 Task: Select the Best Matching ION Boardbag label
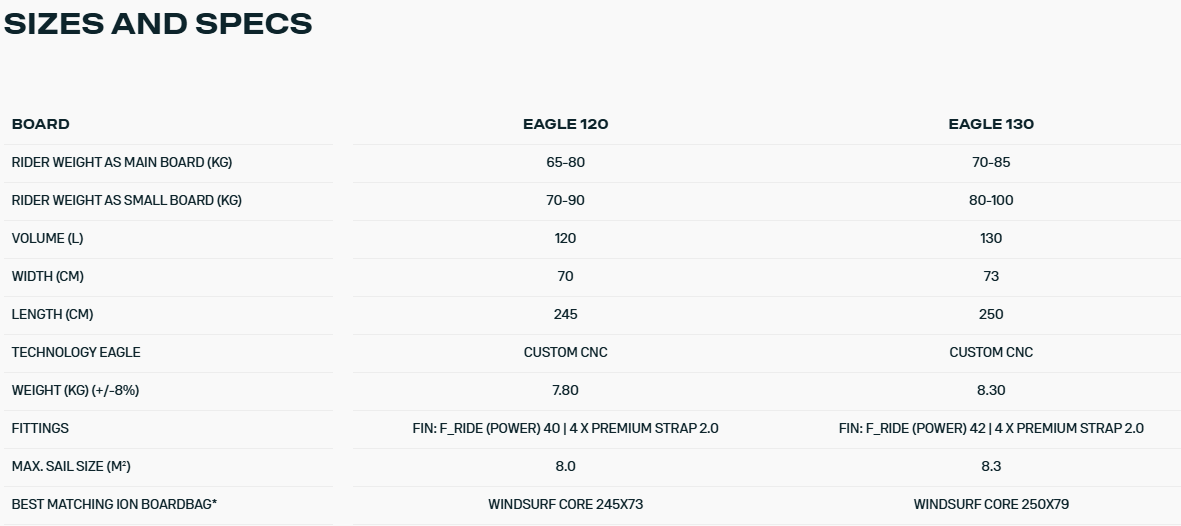point(115,504)
